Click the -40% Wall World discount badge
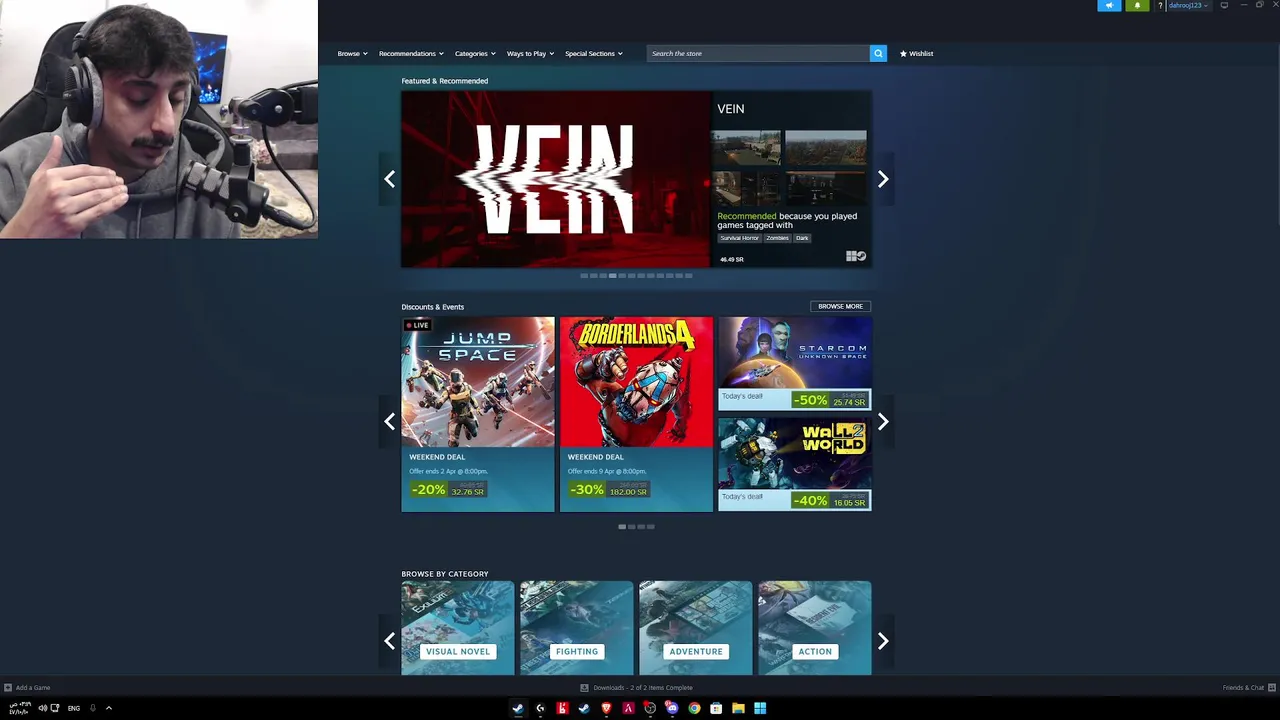Image resolution: width=1280 pixels, height=720 pixels. click(810, 500)
